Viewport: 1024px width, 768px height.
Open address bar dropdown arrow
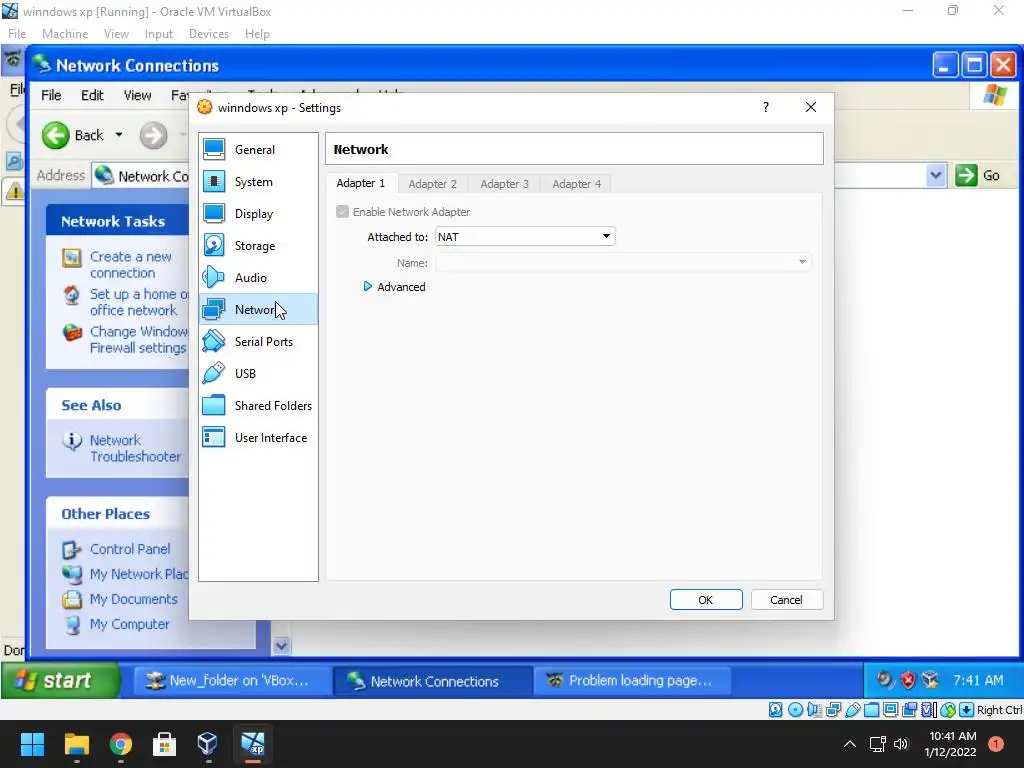pyautogui.click(x=936, y=175)
